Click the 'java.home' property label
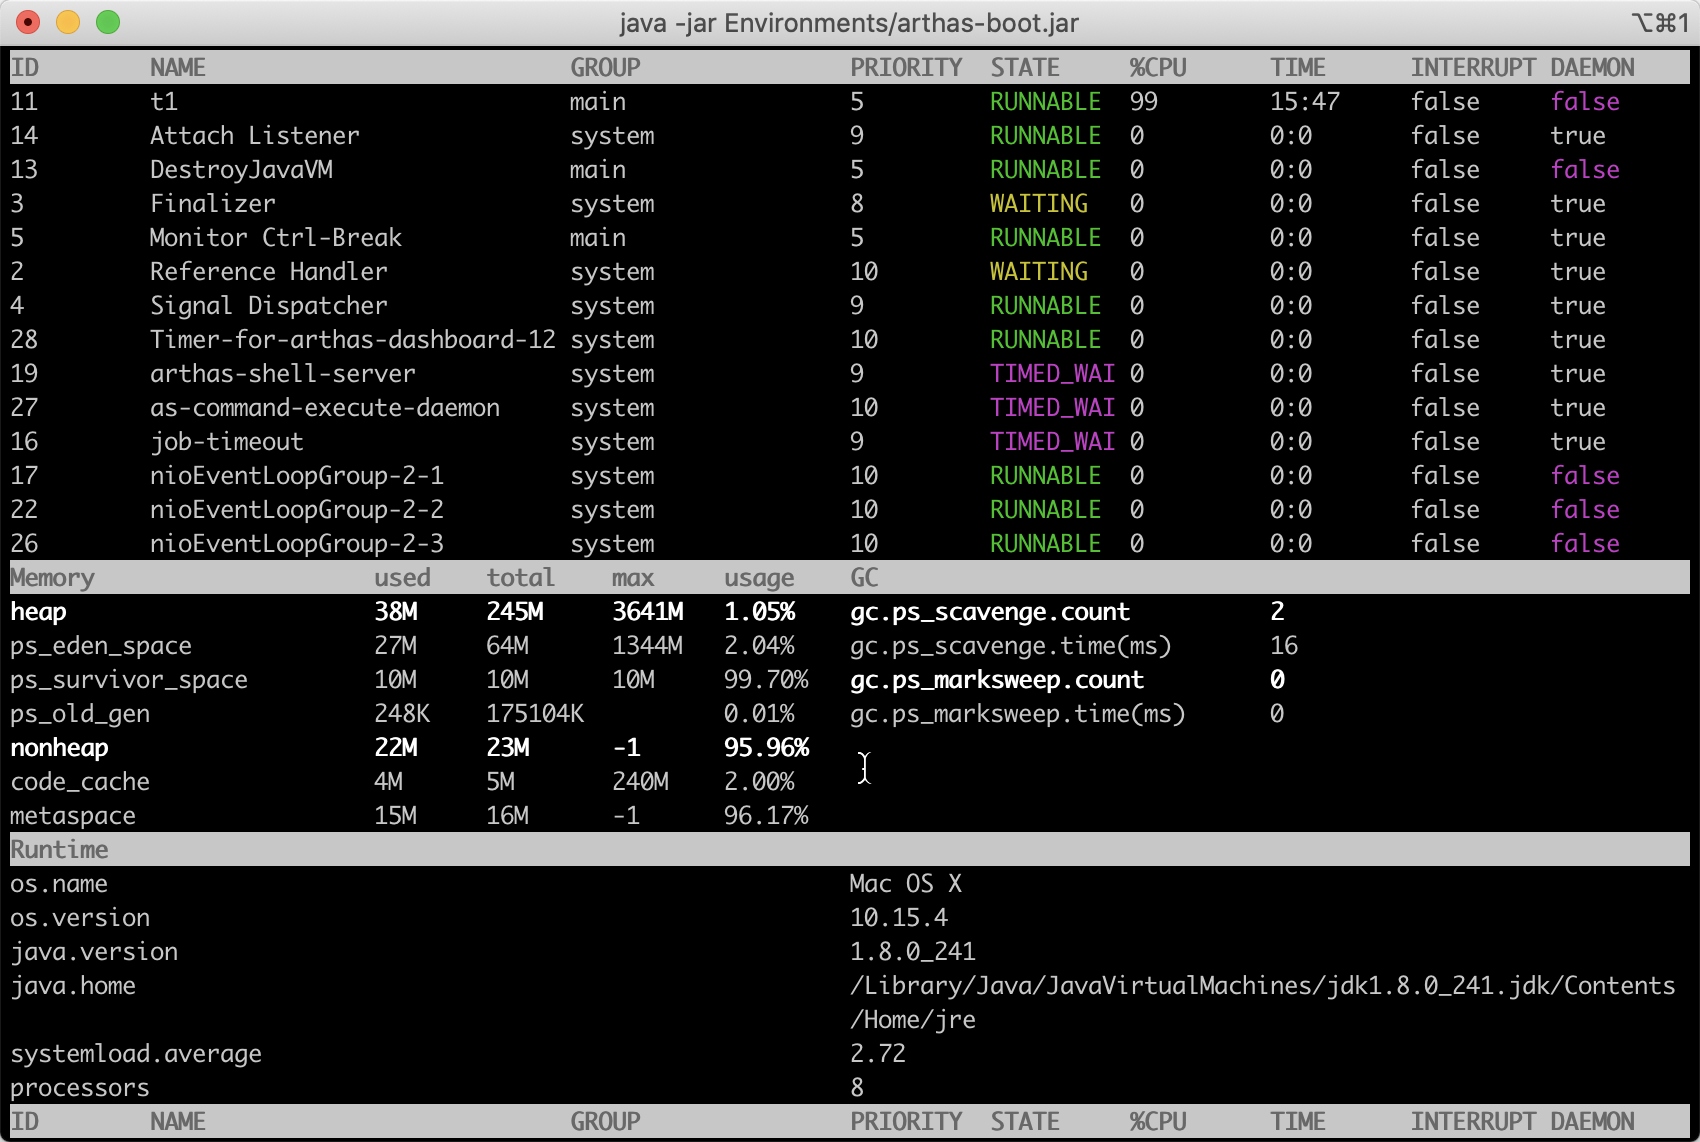This screenshot has height=1142, width=1700. click(x=73, y=986)
